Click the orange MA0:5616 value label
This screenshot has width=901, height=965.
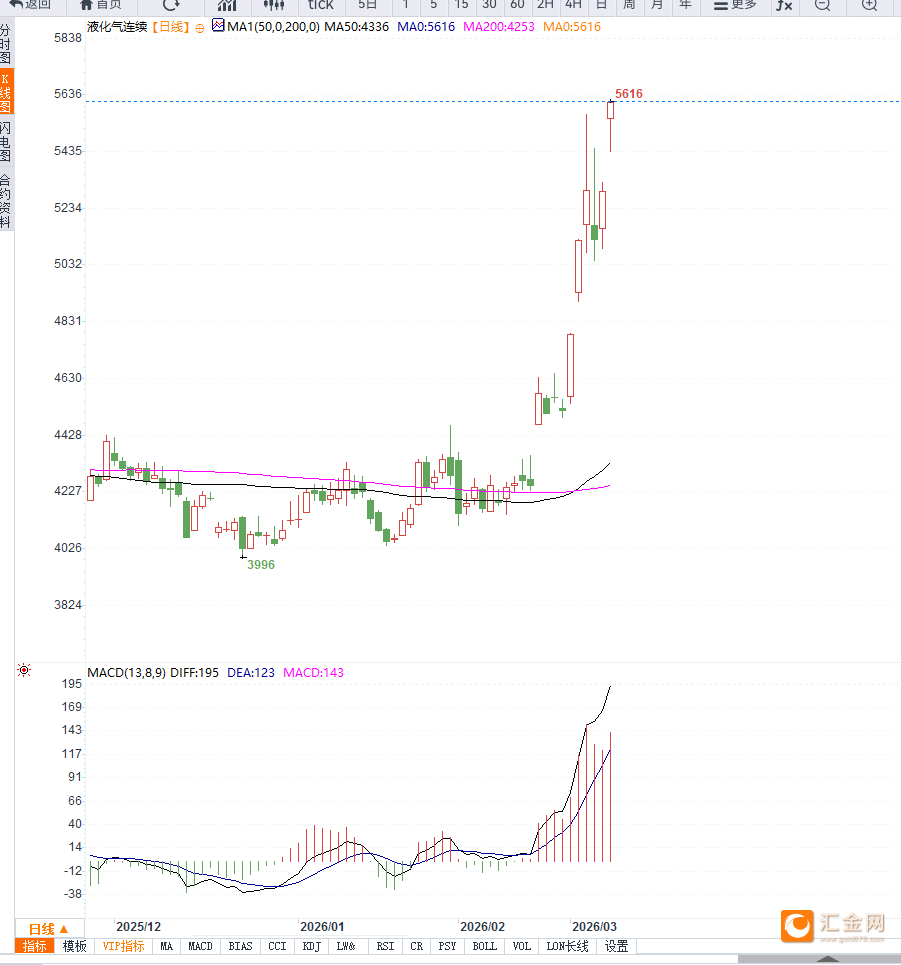(x=572, y=26)
